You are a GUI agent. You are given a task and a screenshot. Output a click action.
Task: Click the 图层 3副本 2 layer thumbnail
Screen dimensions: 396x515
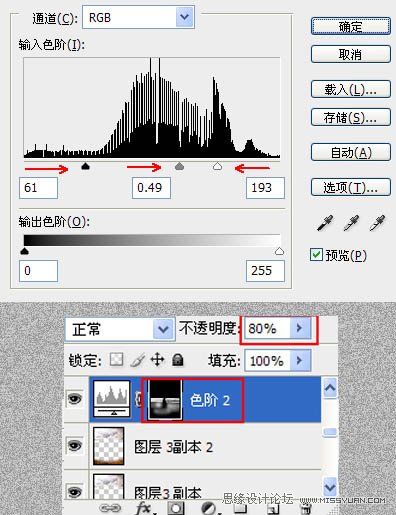click(x=109, y=446)
